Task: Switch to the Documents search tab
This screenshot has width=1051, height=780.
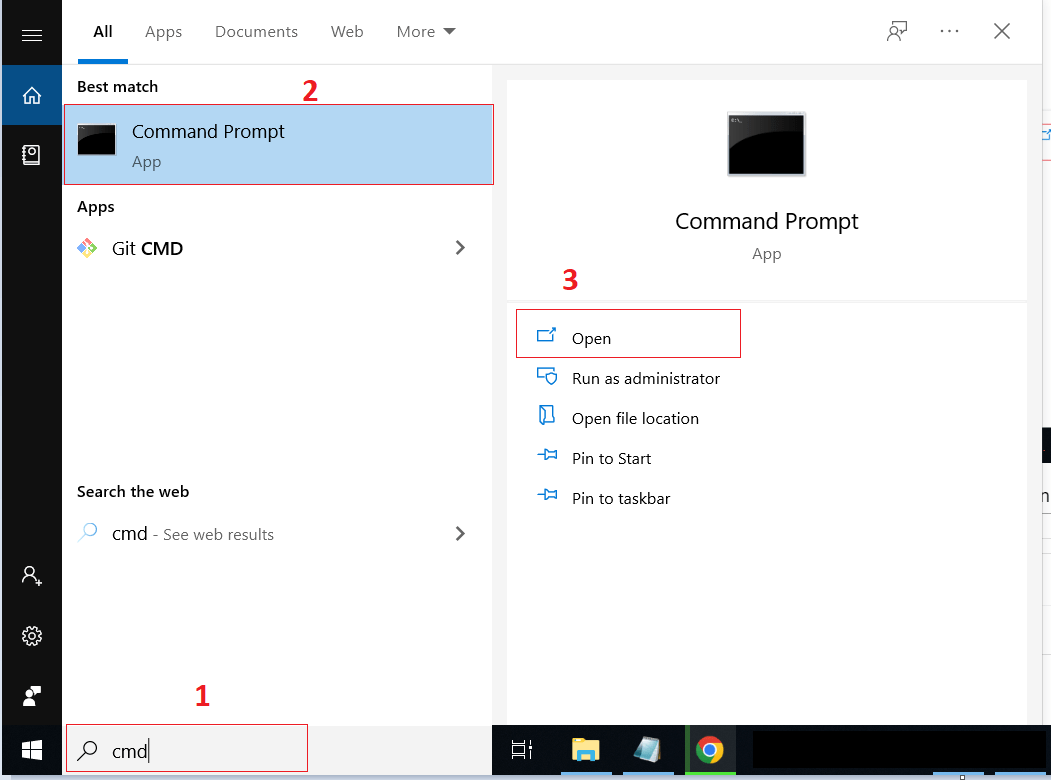Action: 256,31
